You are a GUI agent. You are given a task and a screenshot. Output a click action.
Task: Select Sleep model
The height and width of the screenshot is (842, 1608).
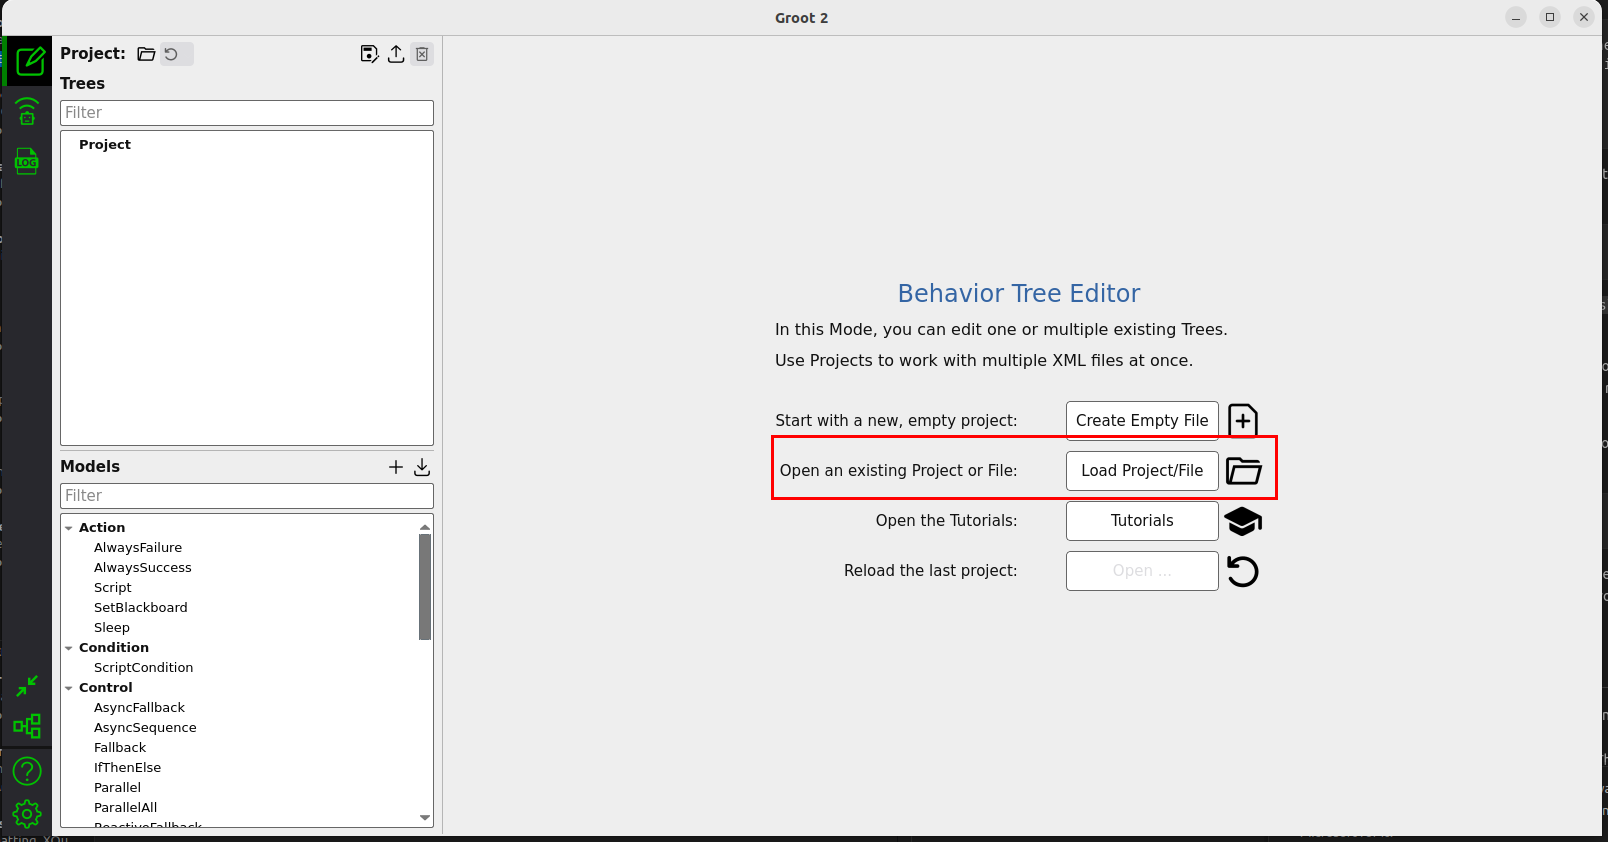[112, 627]
